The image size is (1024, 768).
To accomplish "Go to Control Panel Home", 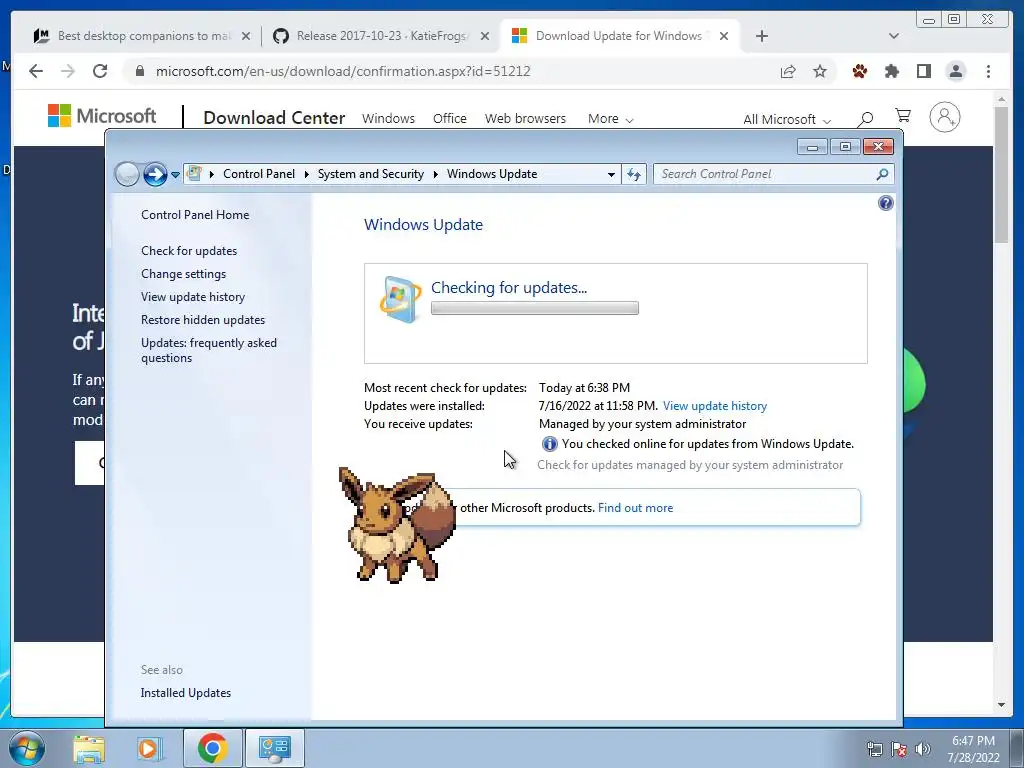I will click(x=195, y=215).
